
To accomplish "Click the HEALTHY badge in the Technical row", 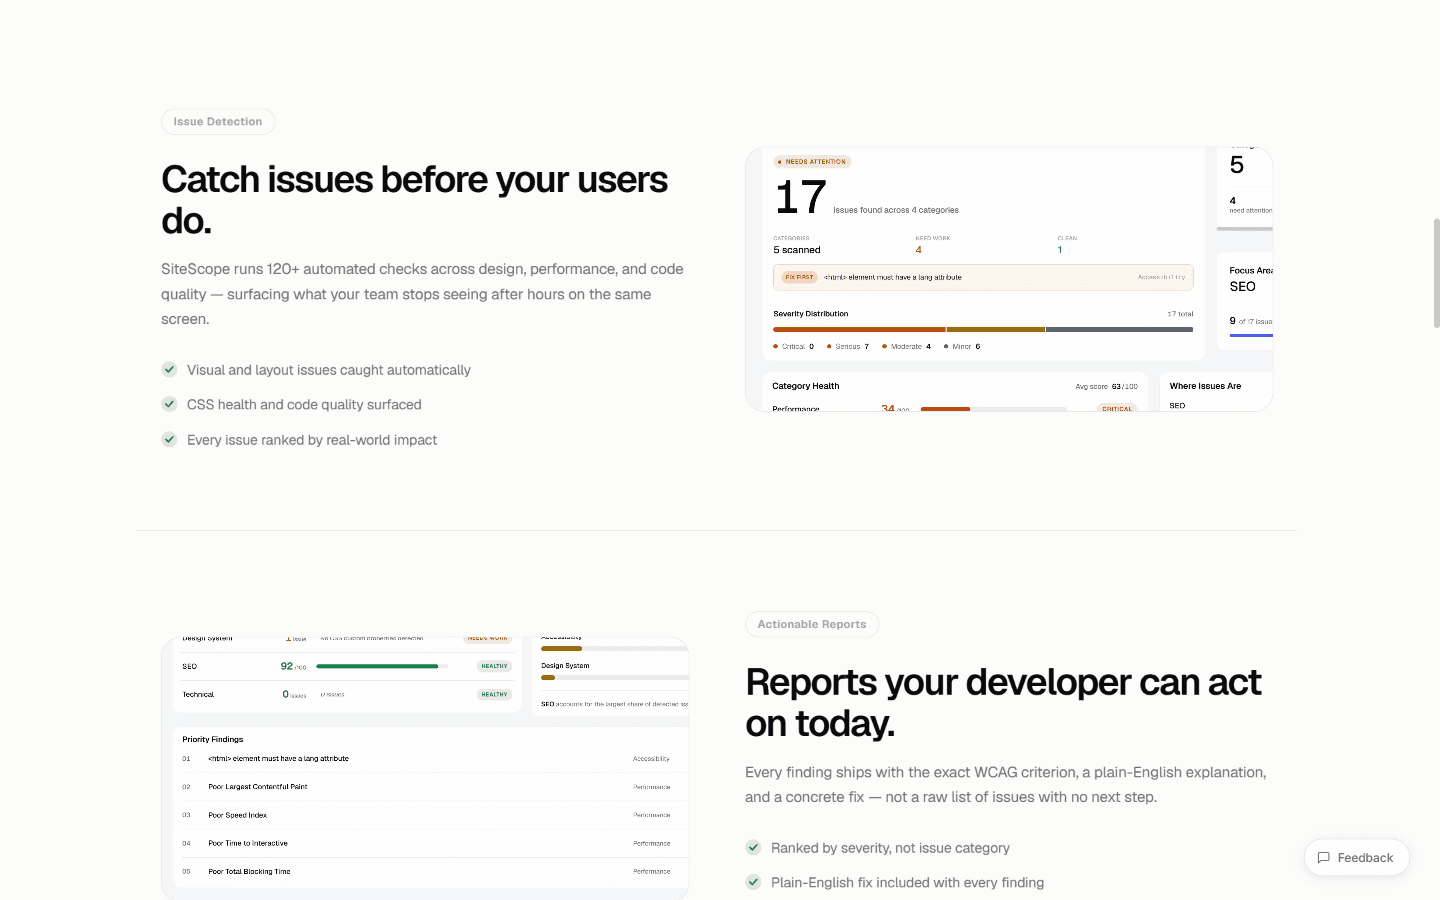I will (x=495, y=694).
